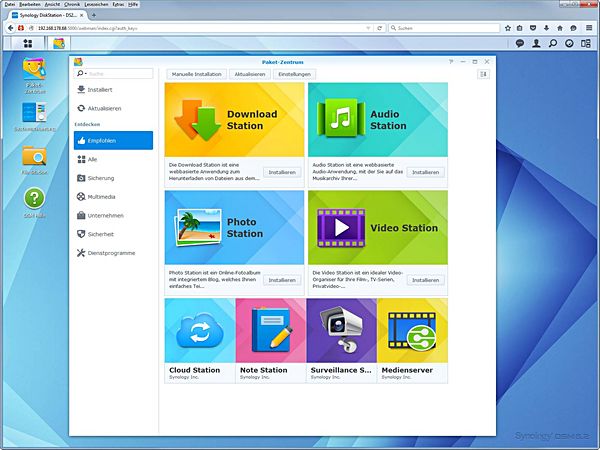600x450 pixels.
Task: Select the Alle category
Action: (x=114, y=159)
